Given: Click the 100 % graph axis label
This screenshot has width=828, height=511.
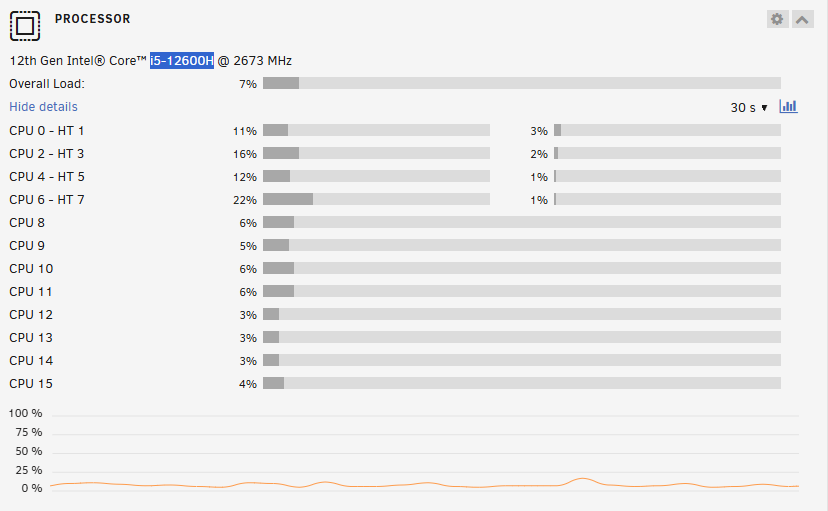Looking at the screenshot, I should (25, 413).
